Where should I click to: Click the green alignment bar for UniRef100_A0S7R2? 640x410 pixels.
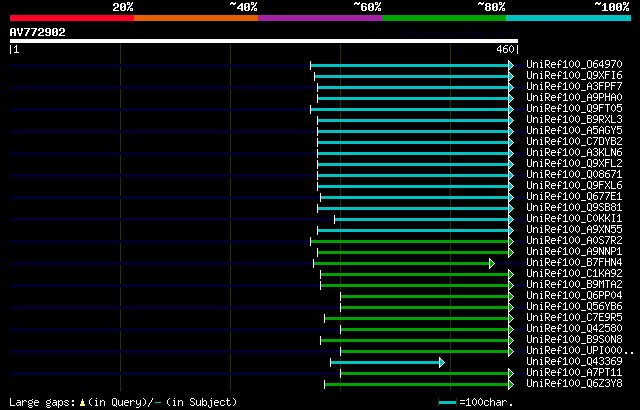click(409, 242)
